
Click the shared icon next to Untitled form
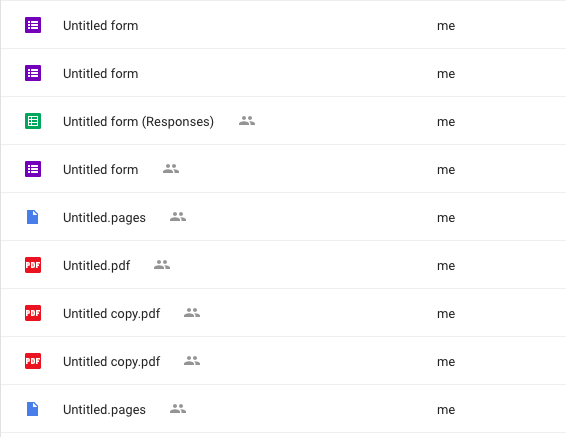tap(171, 169)
